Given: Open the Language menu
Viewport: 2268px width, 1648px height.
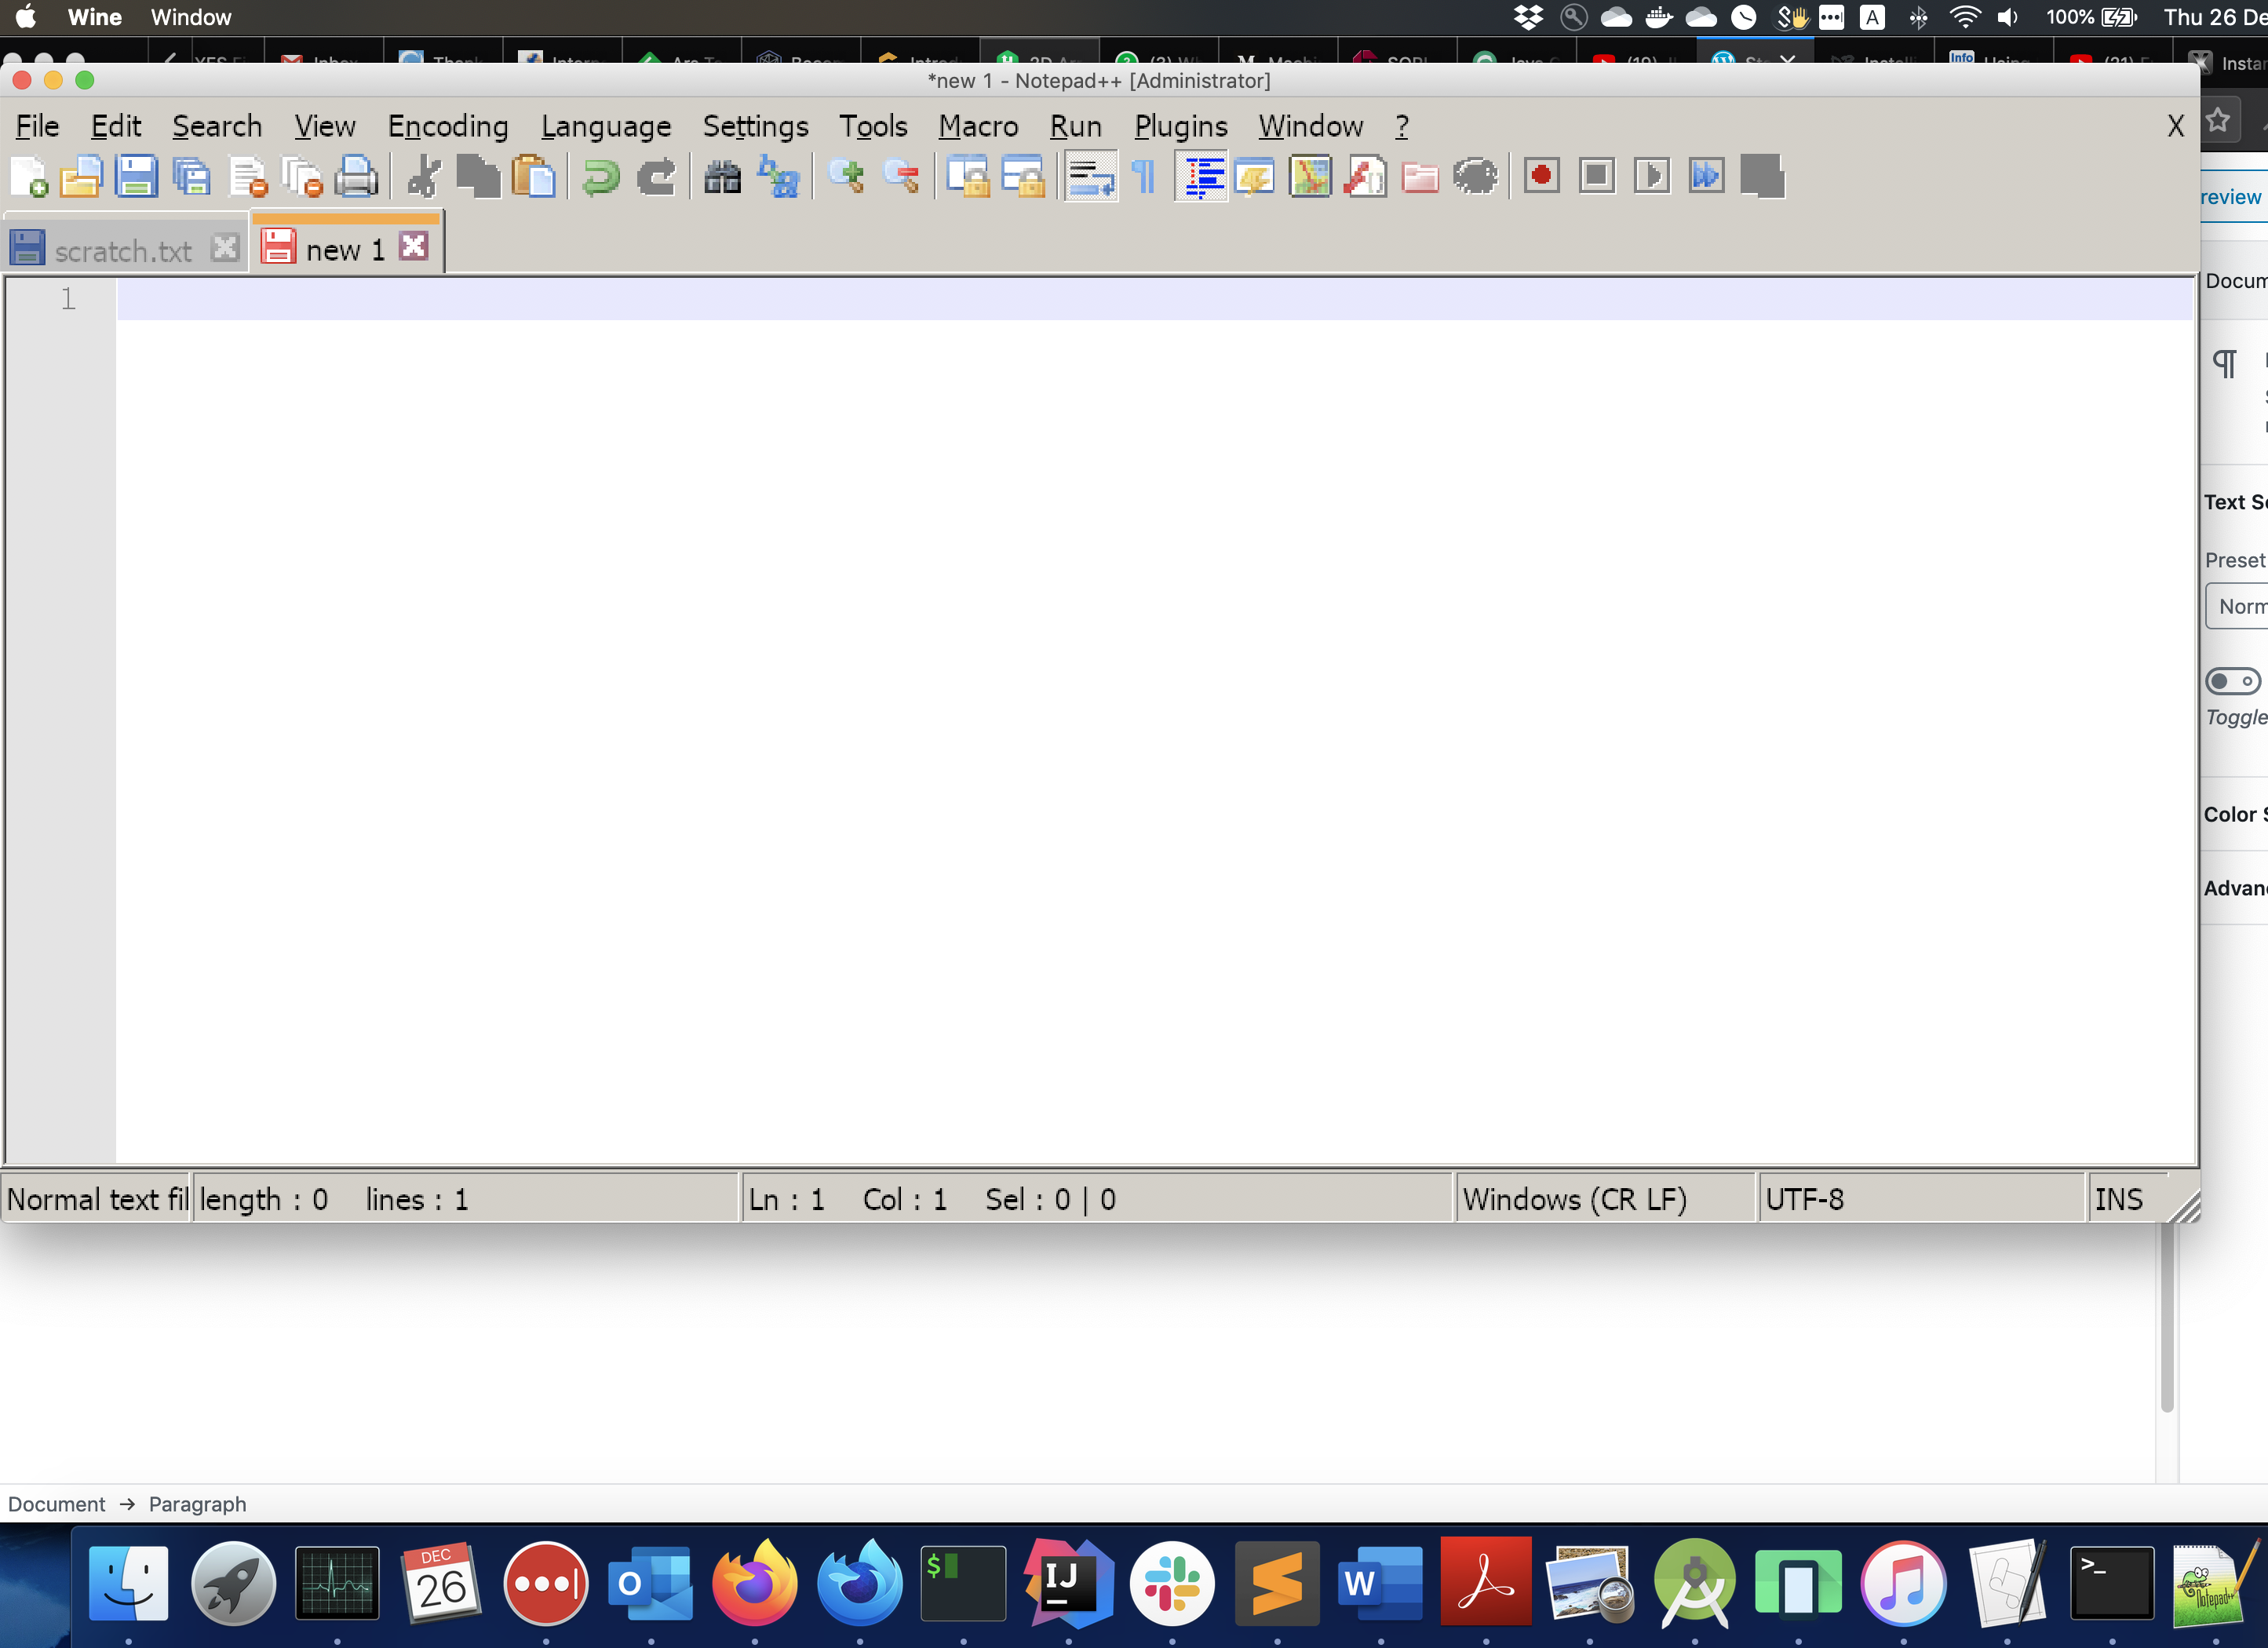Looking at the screenshot, I should [606, 126].
